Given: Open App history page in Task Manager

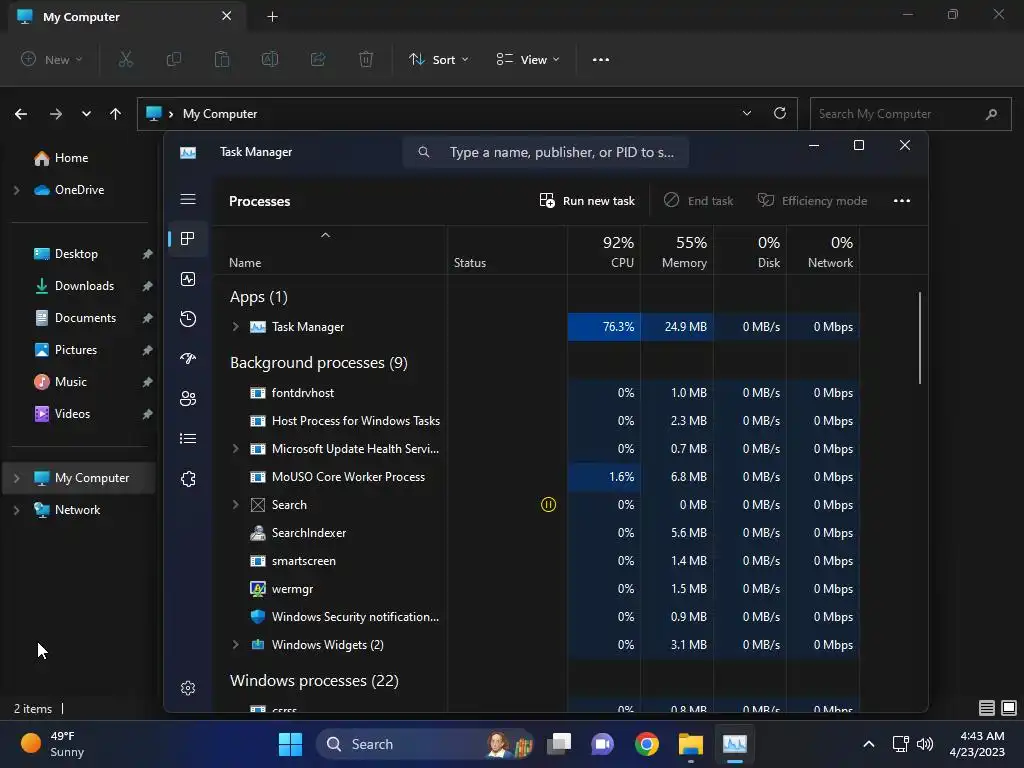Looking at the screenshot, I should 188,319.
